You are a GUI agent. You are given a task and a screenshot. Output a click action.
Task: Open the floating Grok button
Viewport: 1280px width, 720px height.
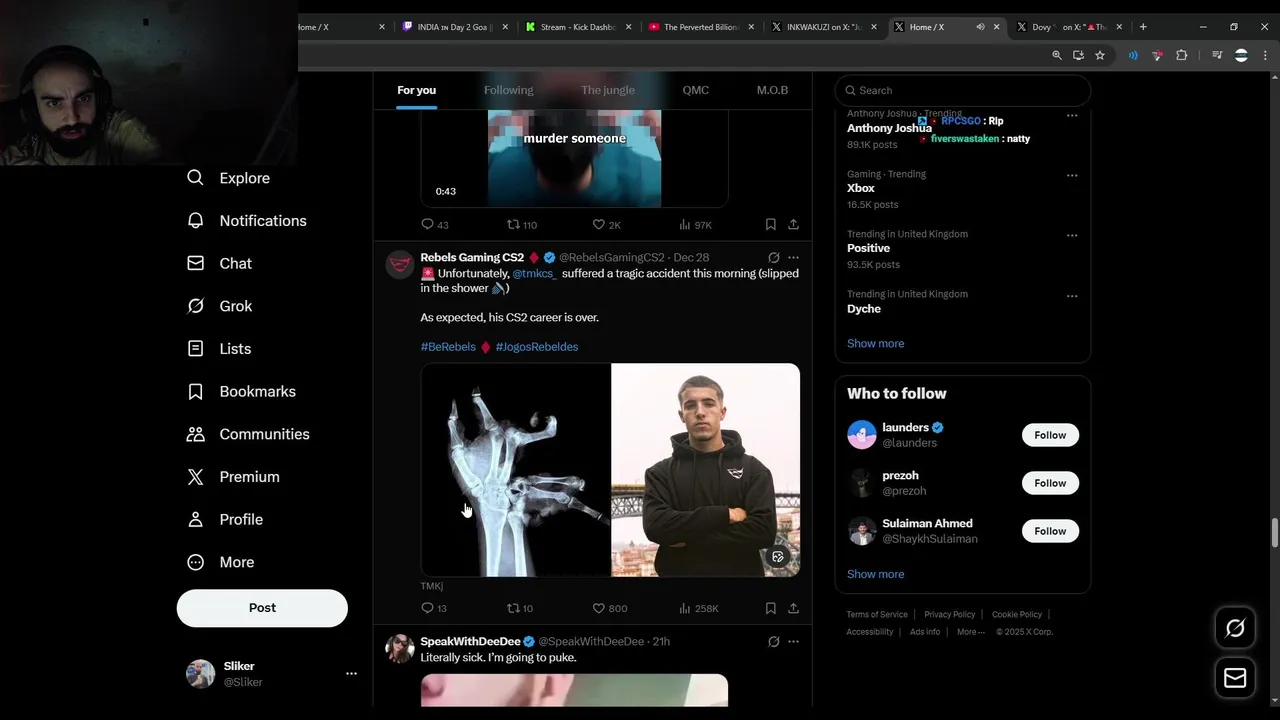[x=1235, y=628]
